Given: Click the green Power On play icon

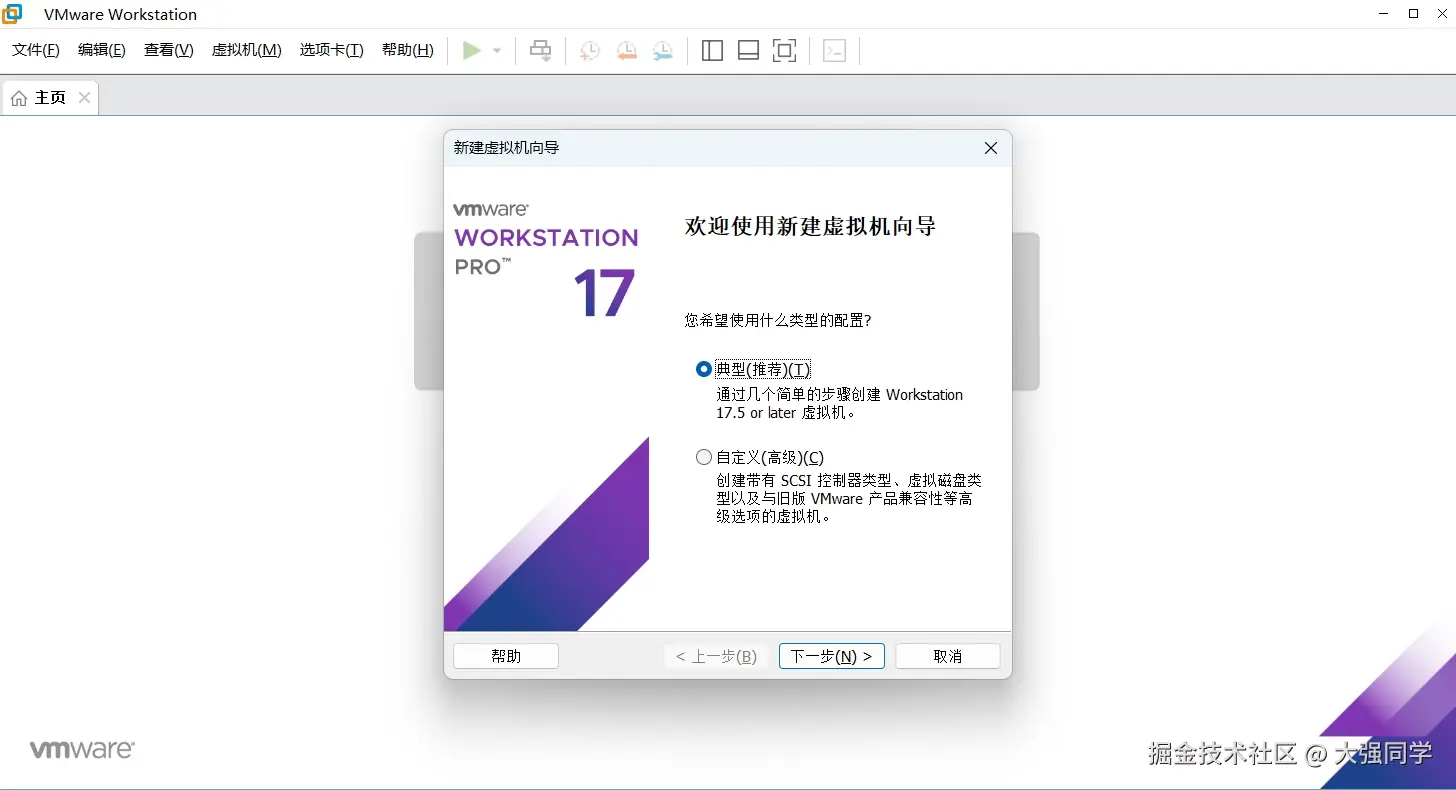Looking at the screenshot, I should pos(472,50).
